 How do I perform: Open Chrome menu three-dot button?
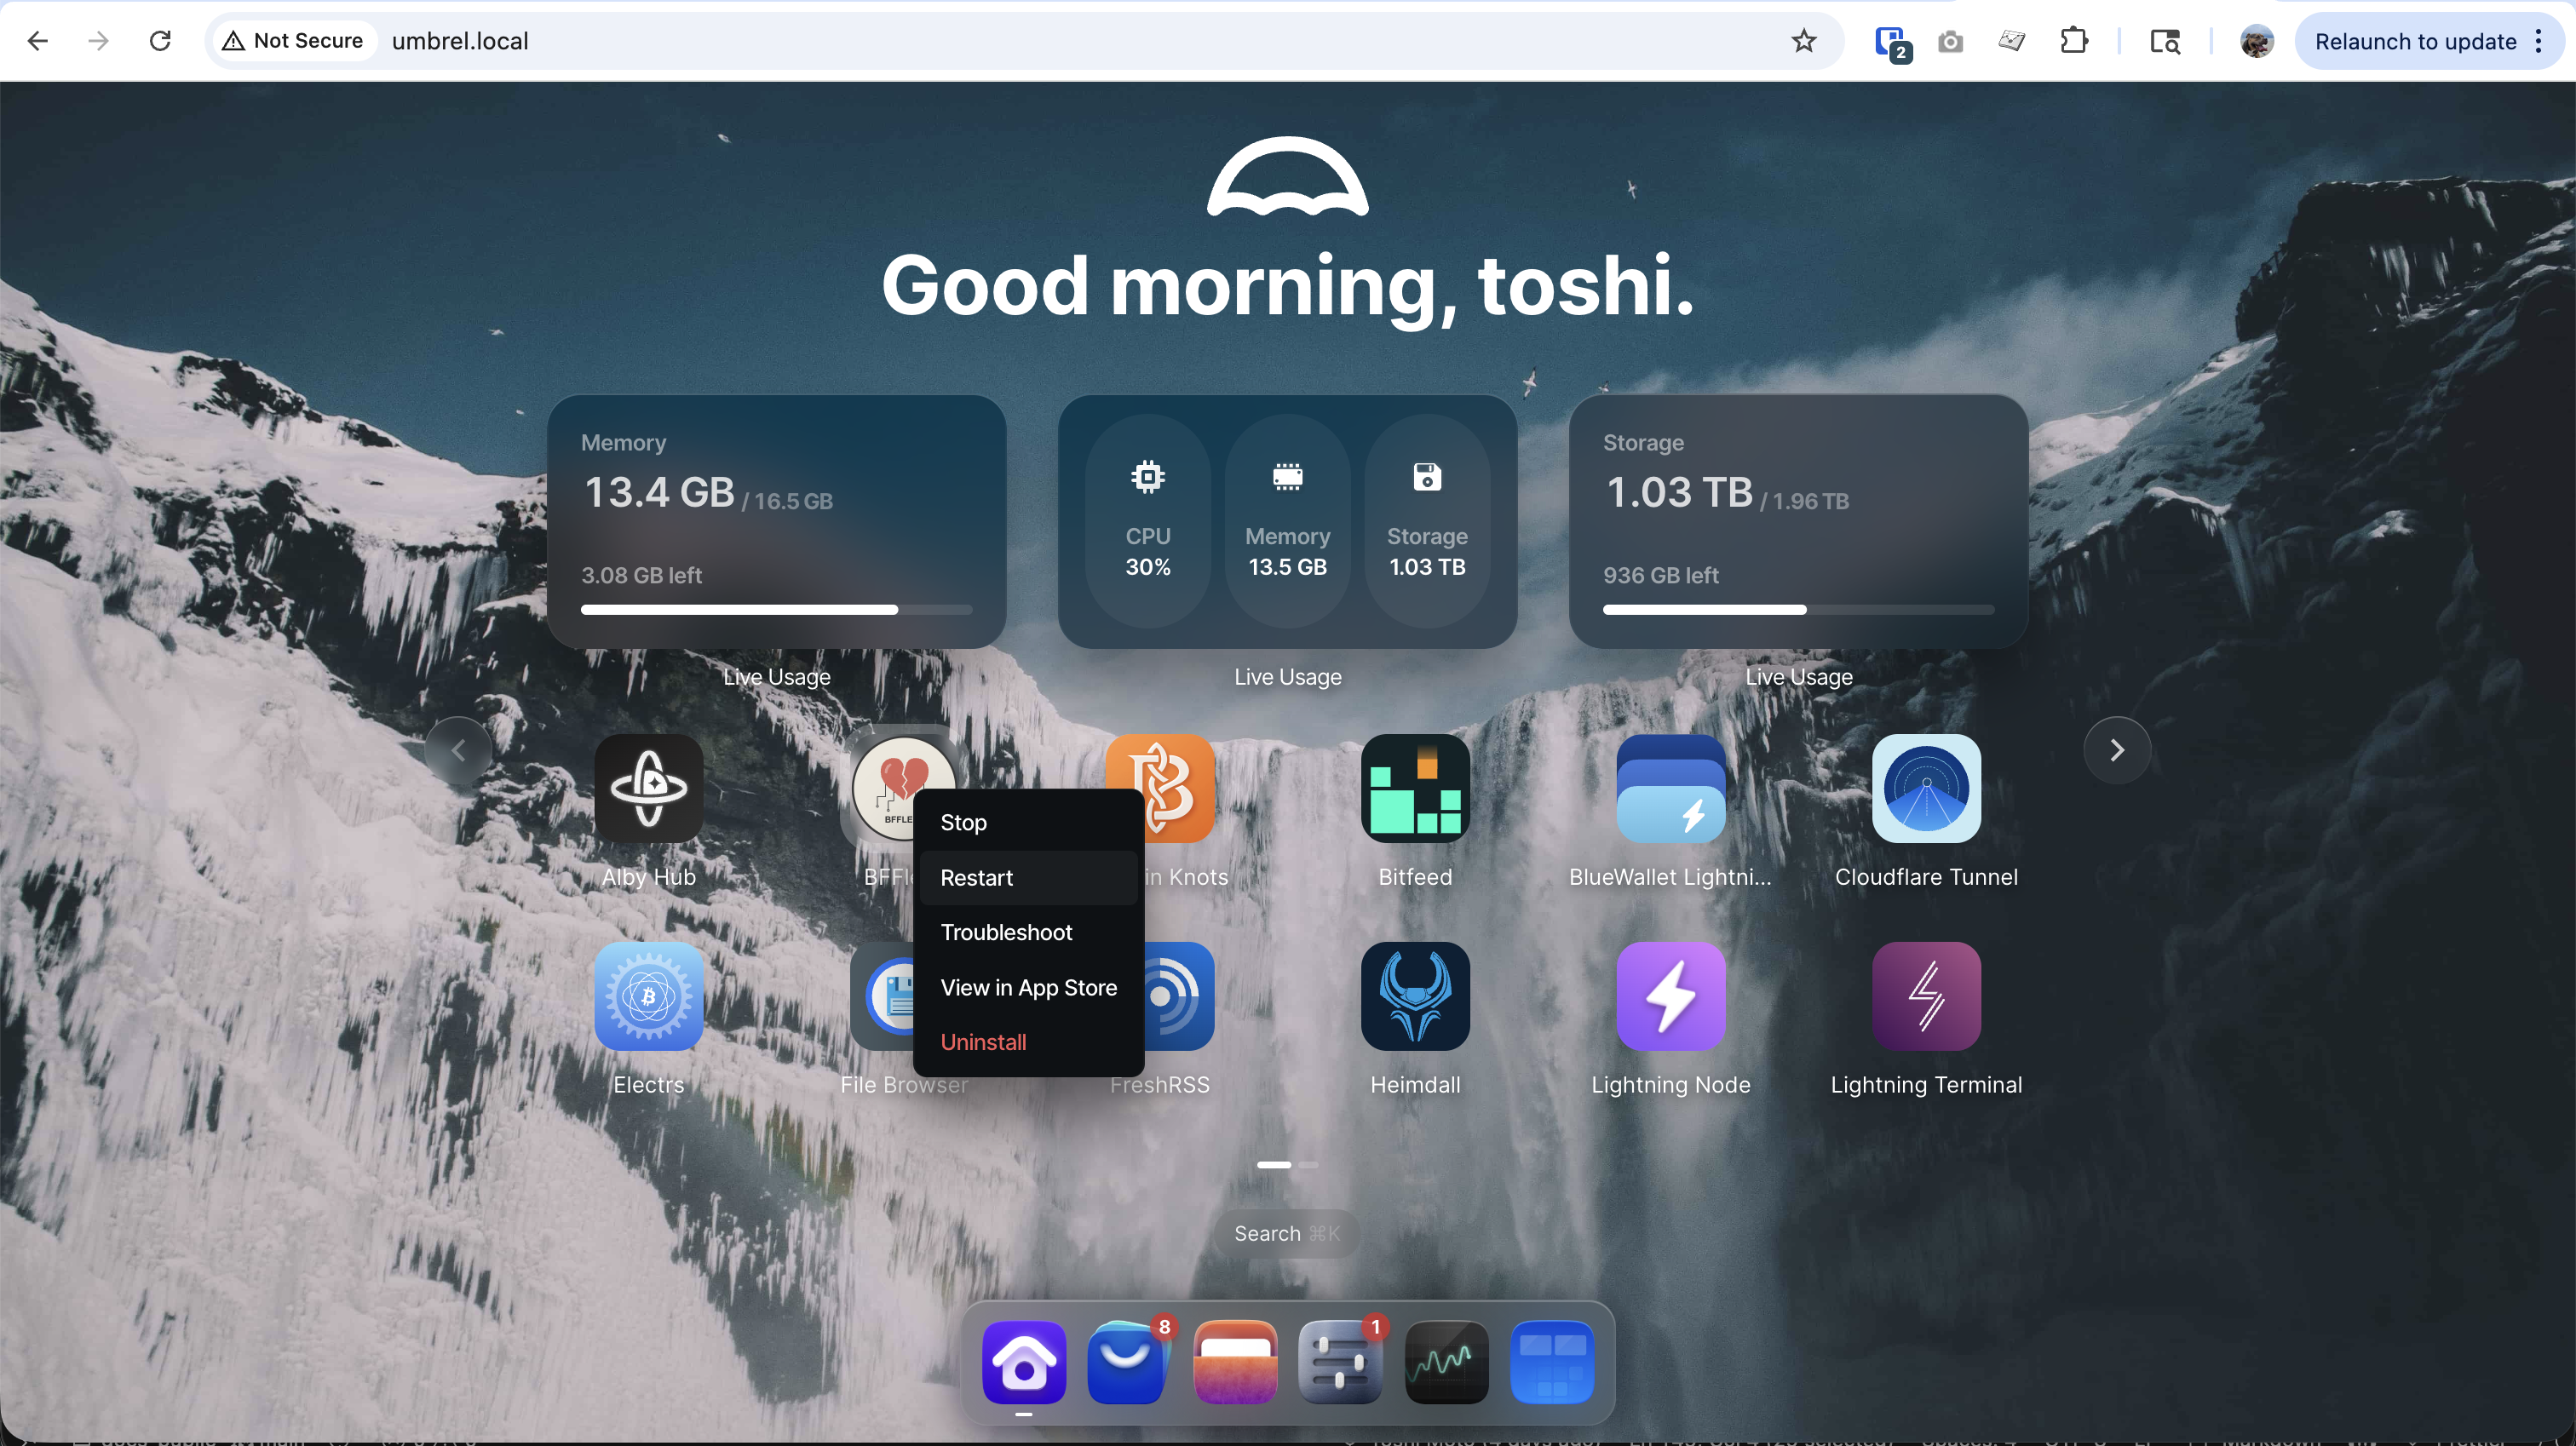[x=2538, y=41]
